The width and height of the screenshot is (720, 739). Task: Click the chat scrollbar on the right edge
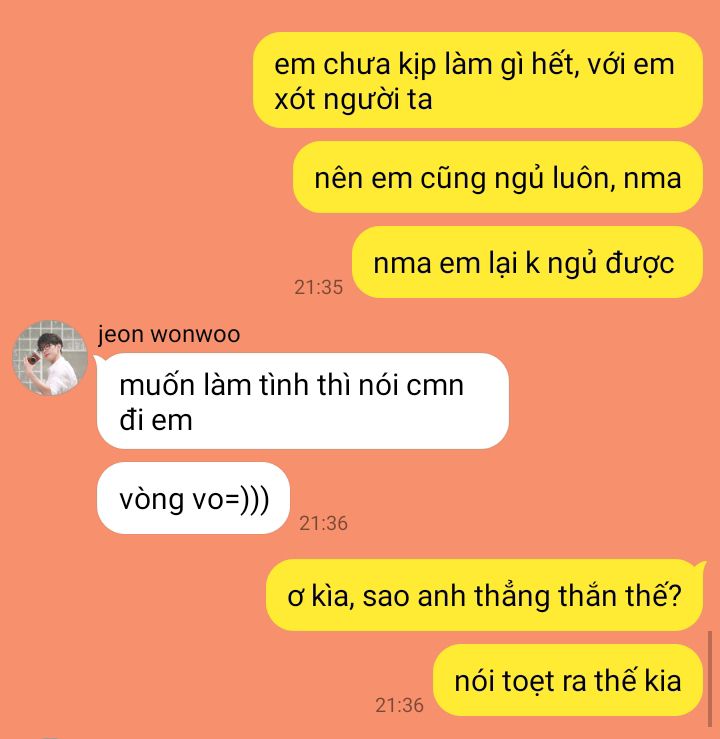click(710, 679)
